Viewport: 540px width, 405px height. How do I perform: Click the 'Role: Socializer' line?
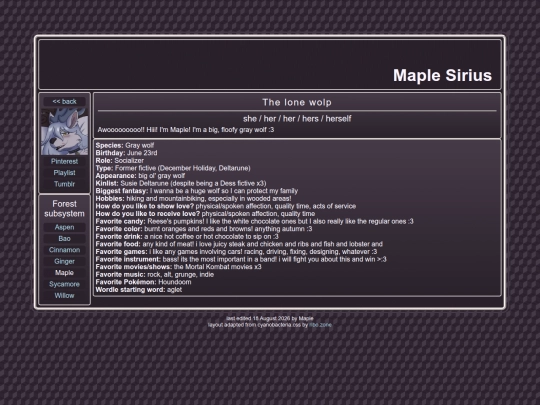coord(120,160)
